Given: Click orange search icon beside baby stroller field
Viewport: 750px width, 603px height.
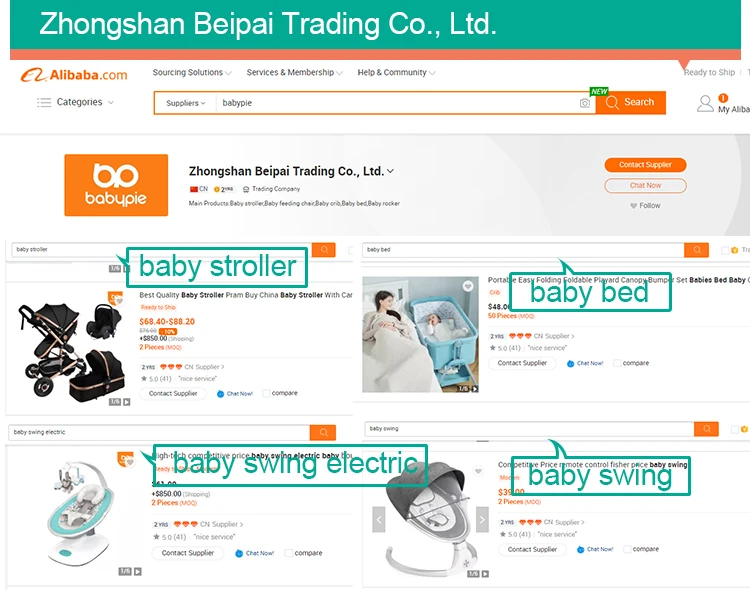Looking at the screenshot, I should coord(324,250).
